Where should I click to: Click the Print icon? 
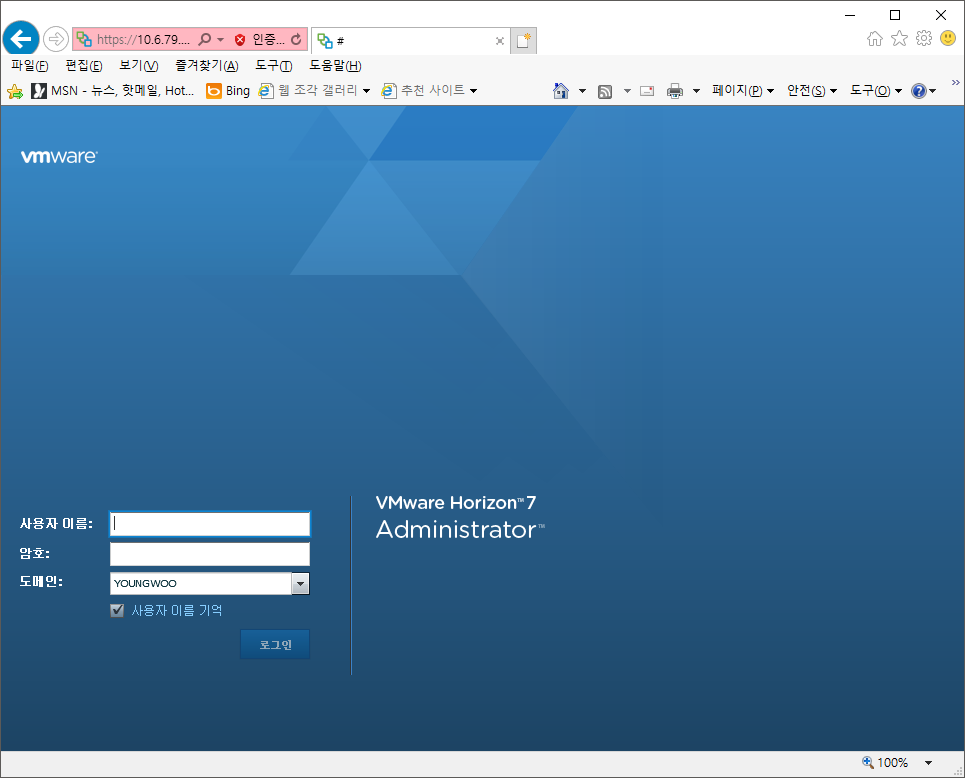click(x=675, y=91)
